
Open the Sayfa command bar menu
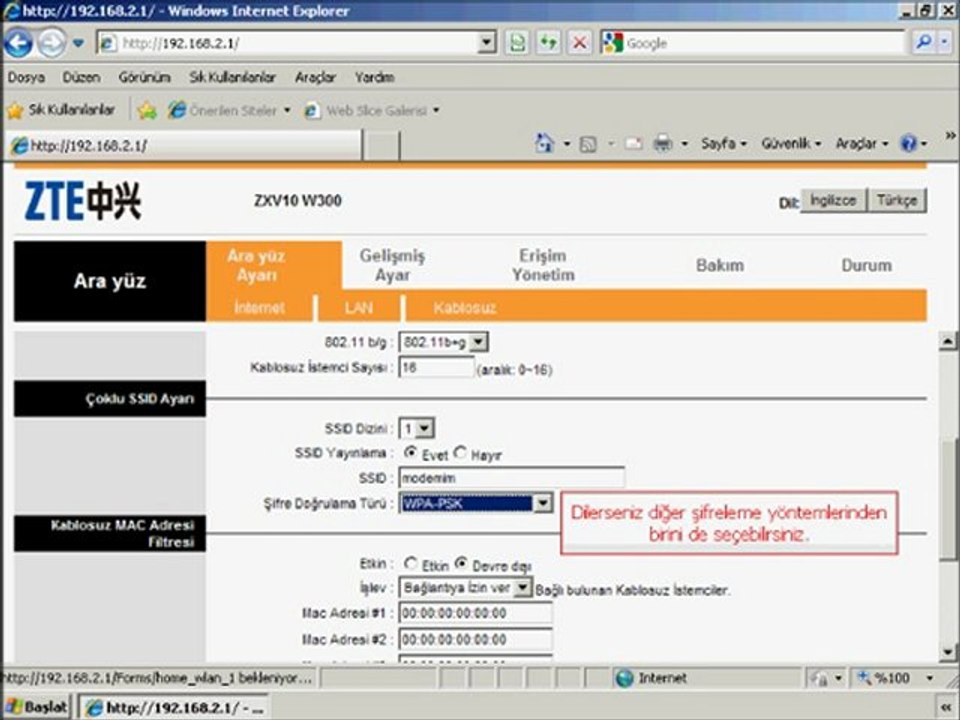[x=724, y=144]
